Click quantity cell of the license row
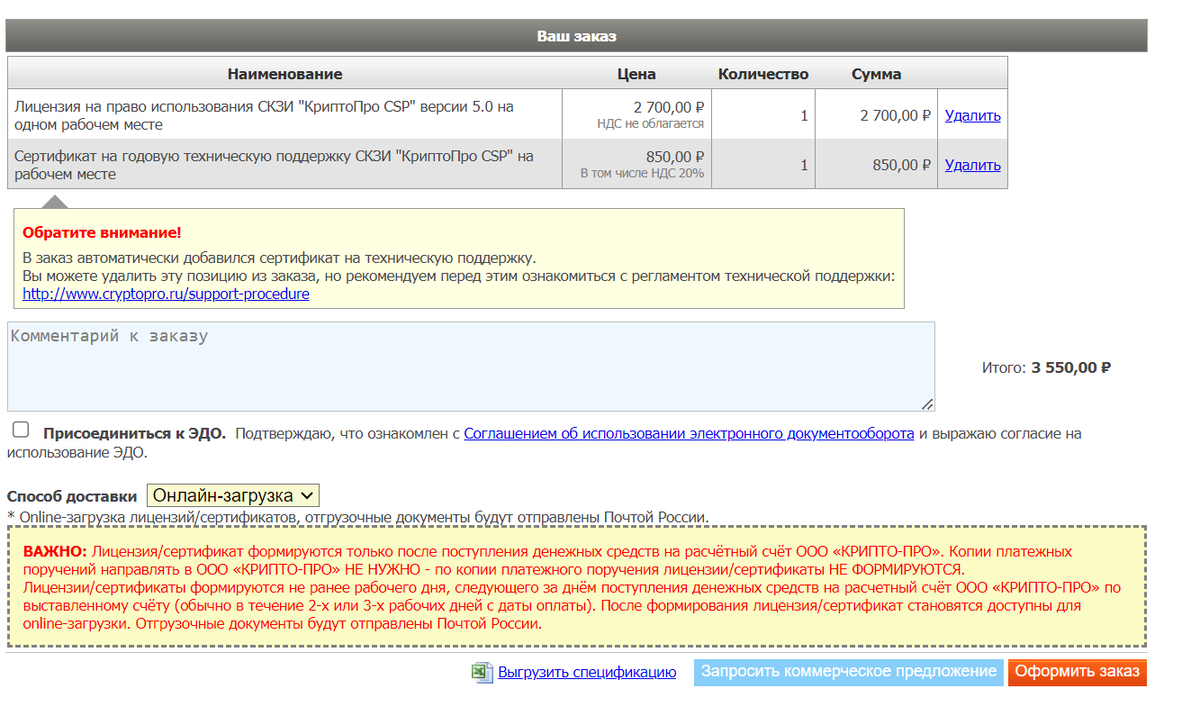Screen dimensions: 1200x725 tap(763, 115)
